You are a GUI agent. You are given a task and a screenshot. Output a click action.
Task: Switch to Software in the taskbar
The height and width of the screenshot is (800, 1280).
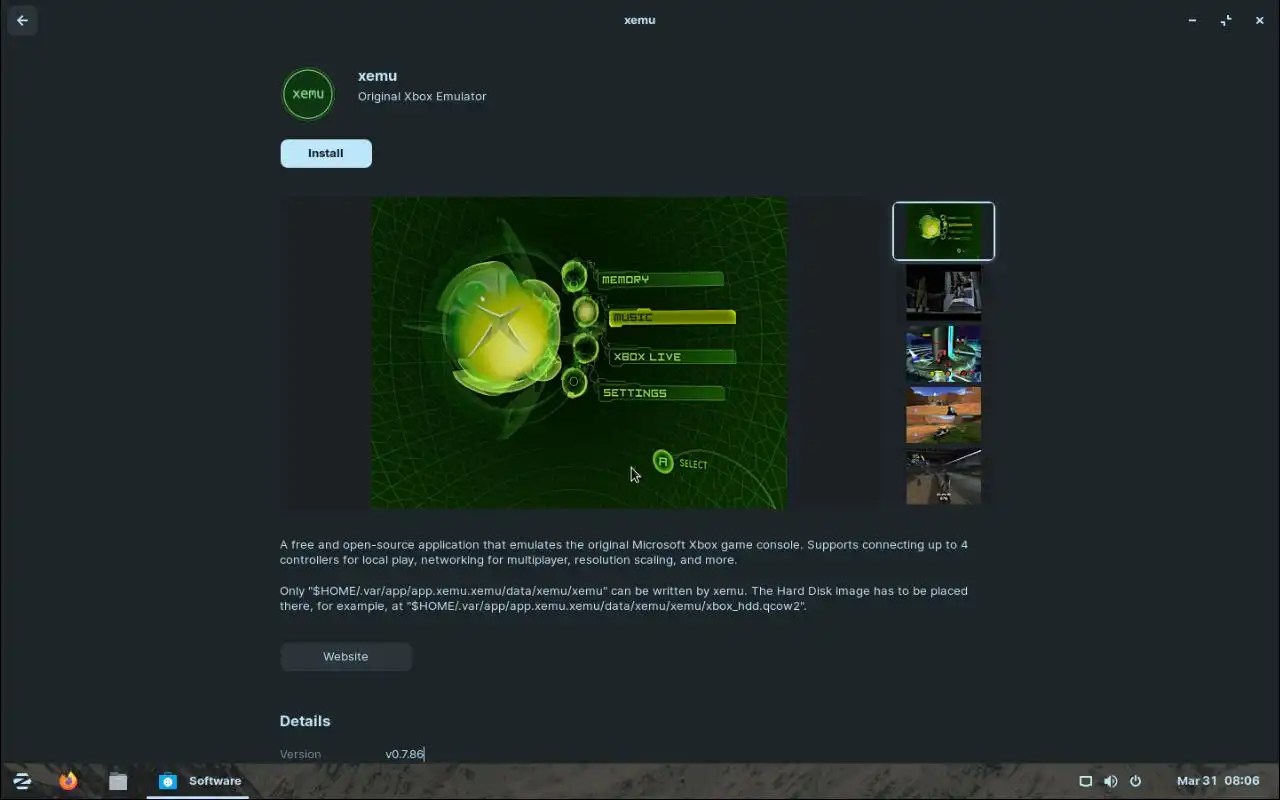click(198, 781)
